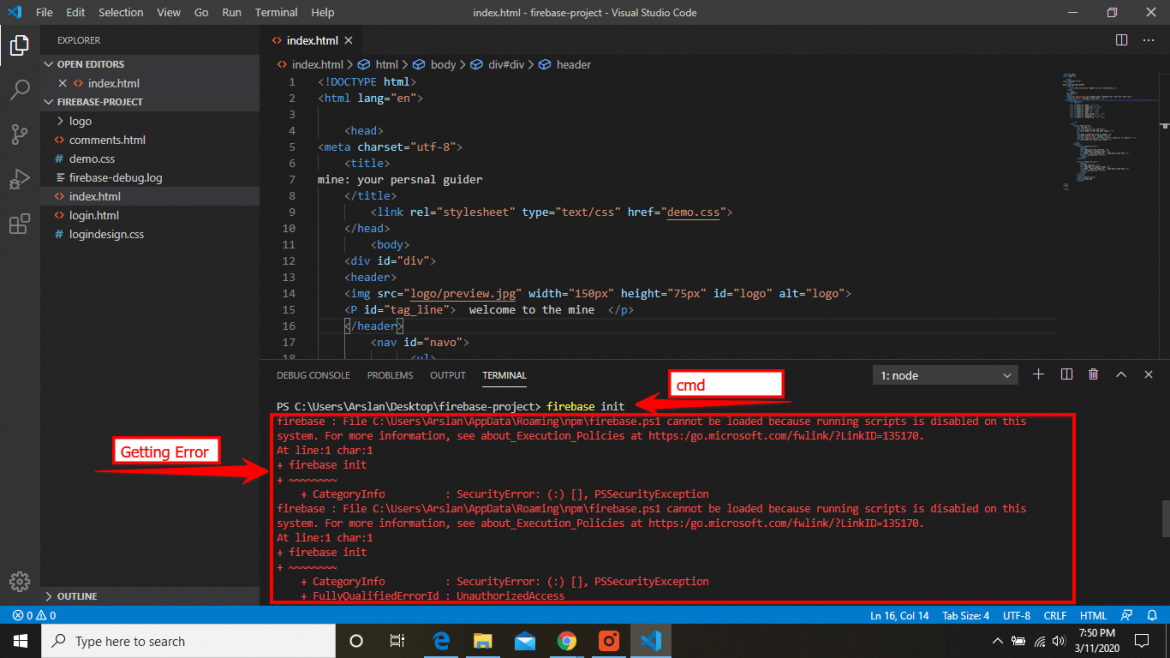
Task: Maximize the terminal panel with up chevron
Action: [1121, 375]
